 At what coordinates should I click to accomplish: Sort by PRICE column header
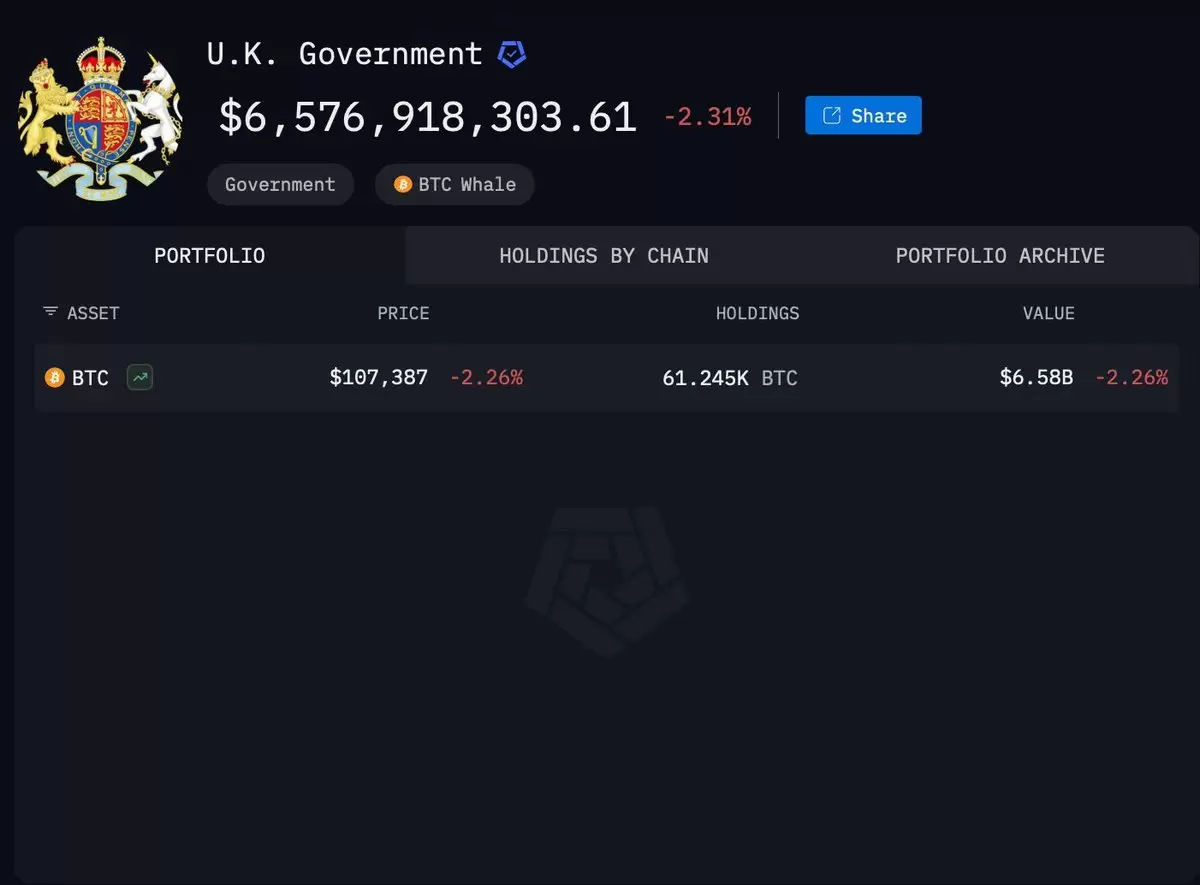point(403,313)
